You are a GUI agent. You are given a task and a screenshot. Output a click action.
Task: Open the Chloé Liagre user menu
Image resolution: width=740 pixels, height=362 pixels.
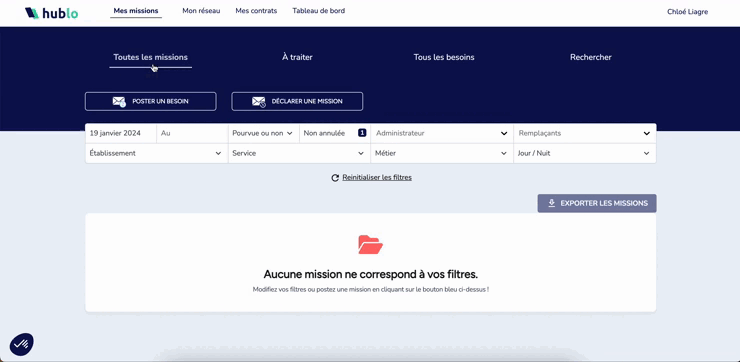[688, 12]
